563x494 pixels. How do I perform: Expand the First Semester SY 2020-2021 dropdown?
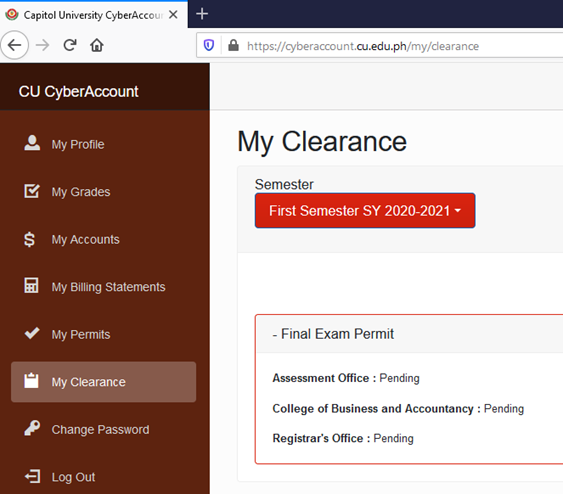coord(365,211)
